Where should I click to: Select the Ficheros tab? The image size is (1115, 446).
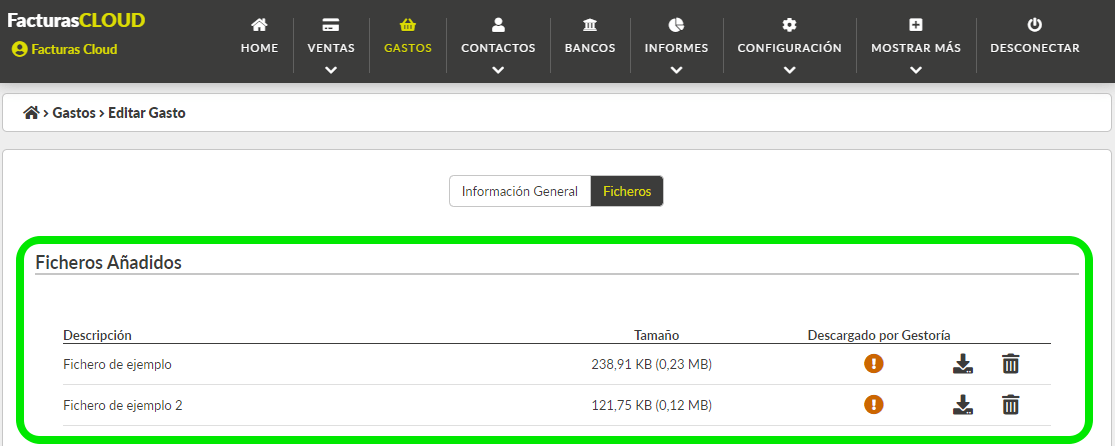[x=627, y=191]
